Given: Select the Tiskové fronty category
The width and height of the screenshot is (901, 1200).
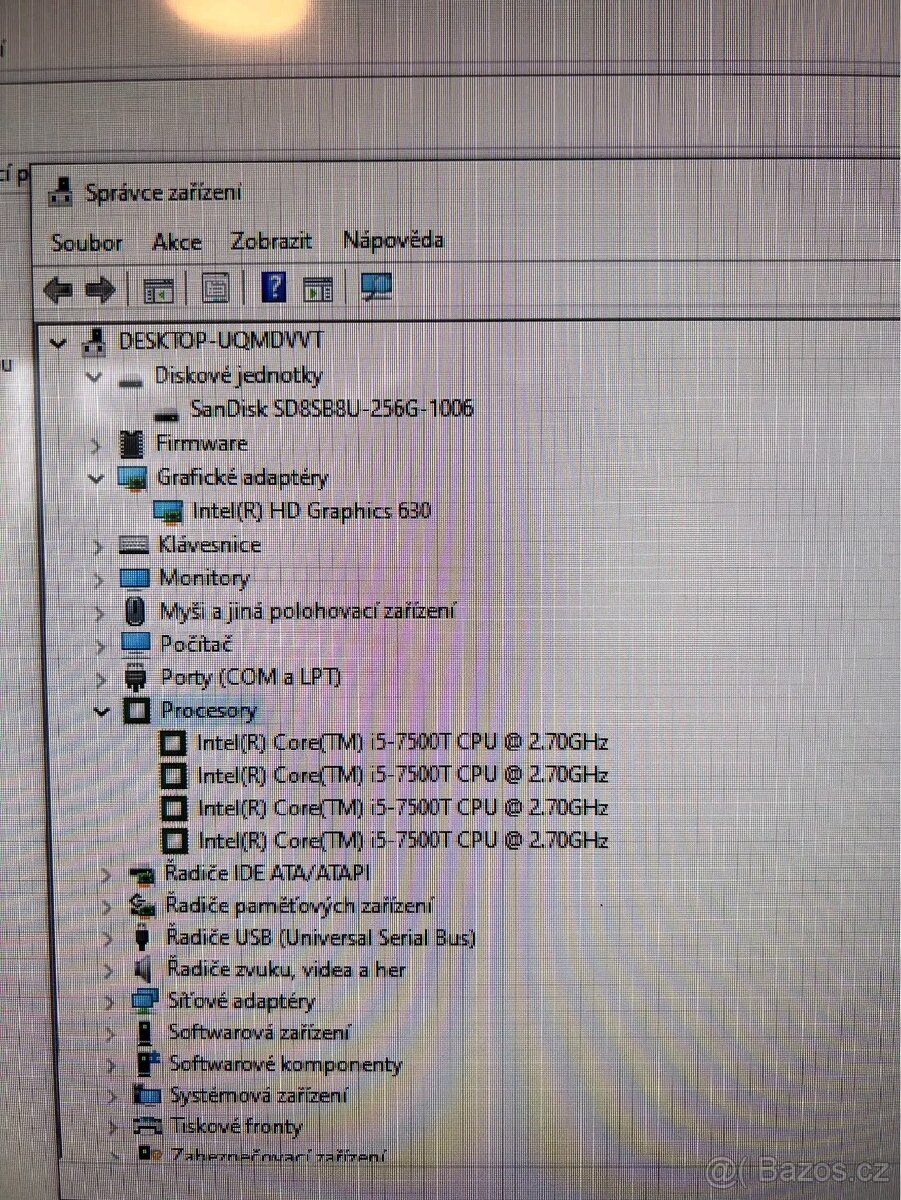Looking at the screenshot, I should point(236,1127).
